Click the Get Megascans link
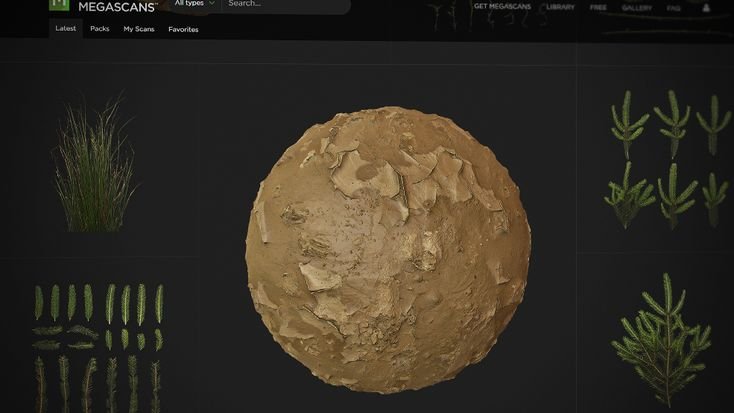The image size is (734, 413). [x=501, y=7]
